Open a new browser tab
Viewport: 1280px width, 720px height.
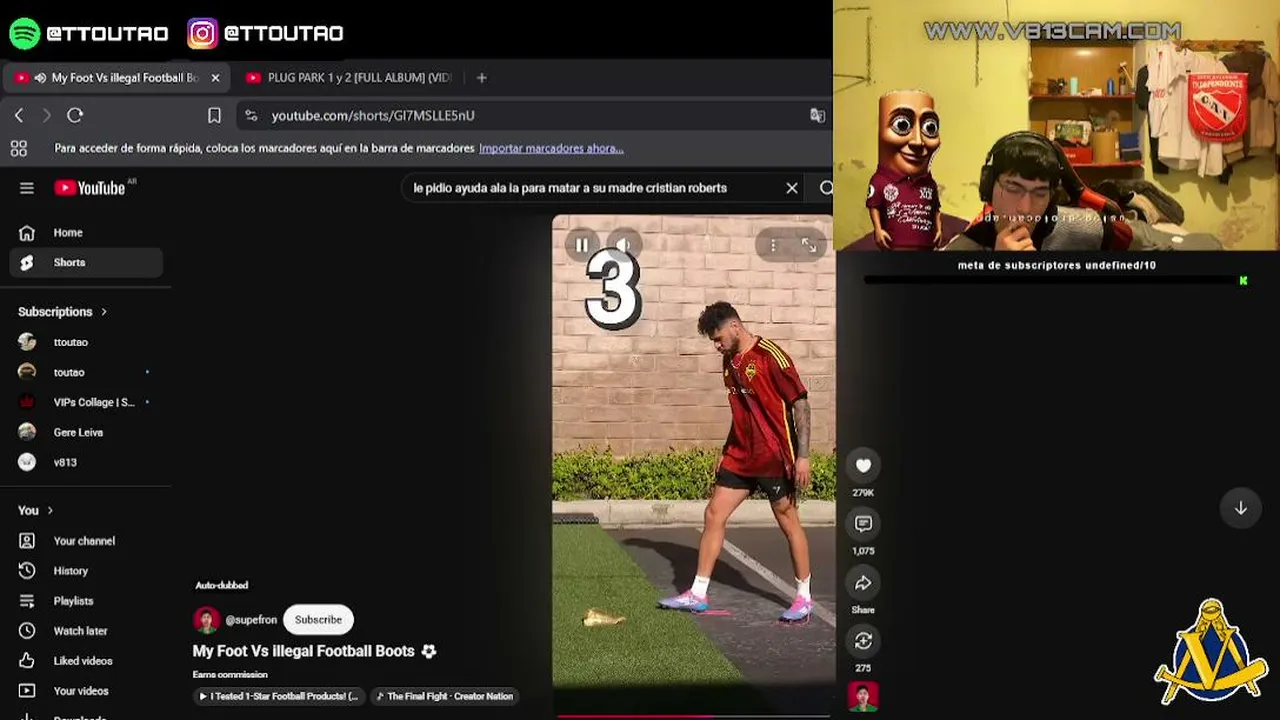point(481,78)
